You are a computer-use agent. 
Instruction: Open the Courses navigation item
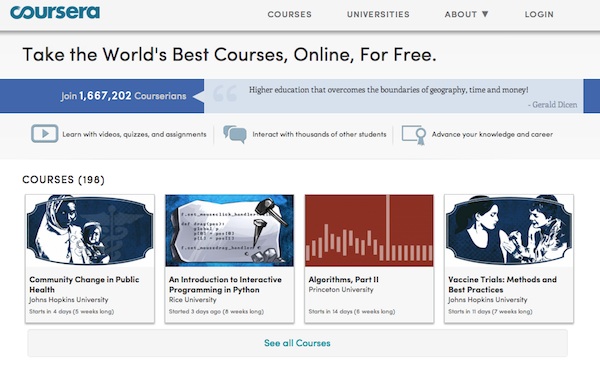pos(290,15)
